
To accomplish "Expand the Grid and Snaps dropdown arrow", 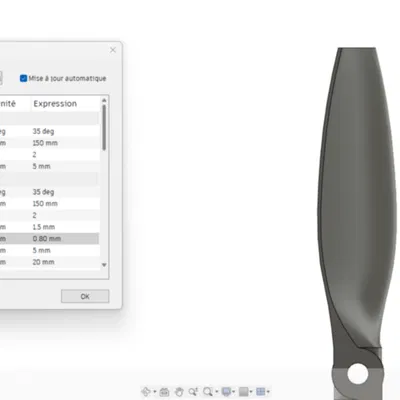I will [x=251, y=392].
